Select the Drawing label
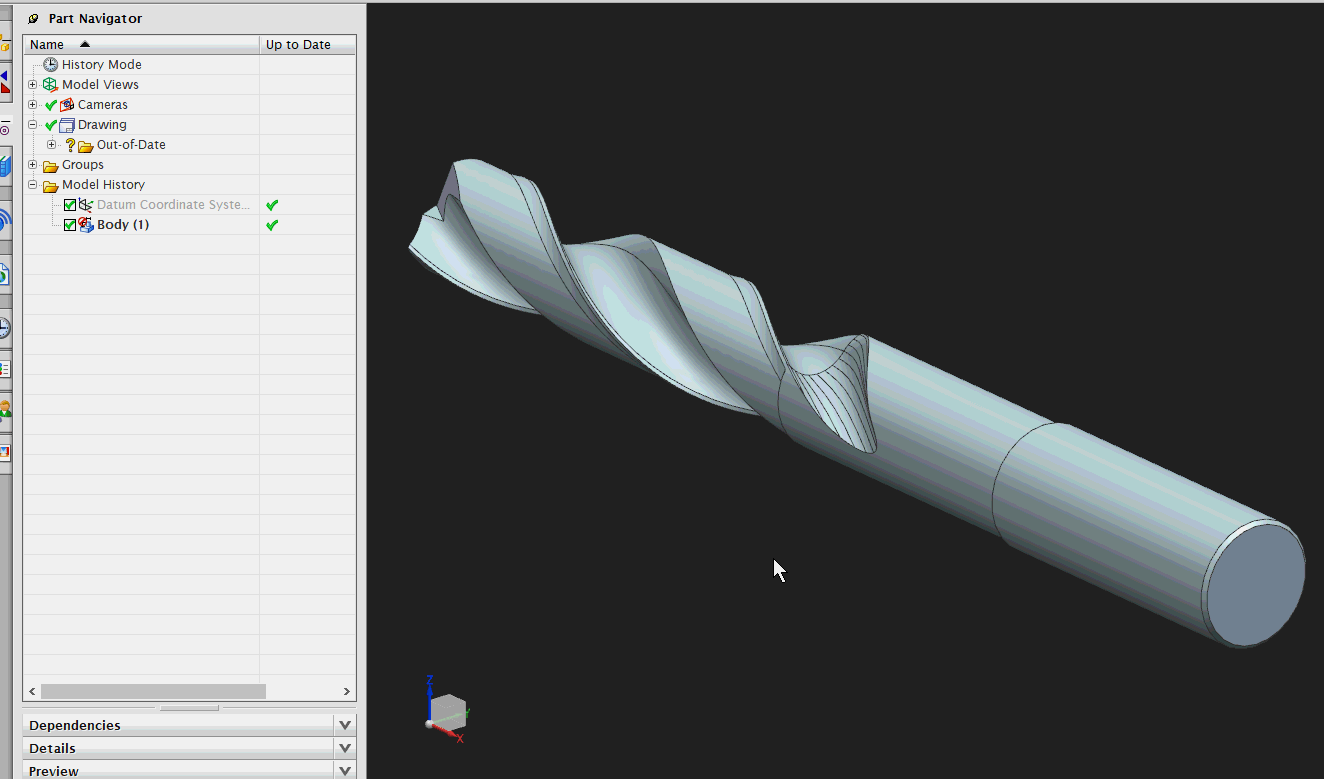 click(x=102, y=125)
